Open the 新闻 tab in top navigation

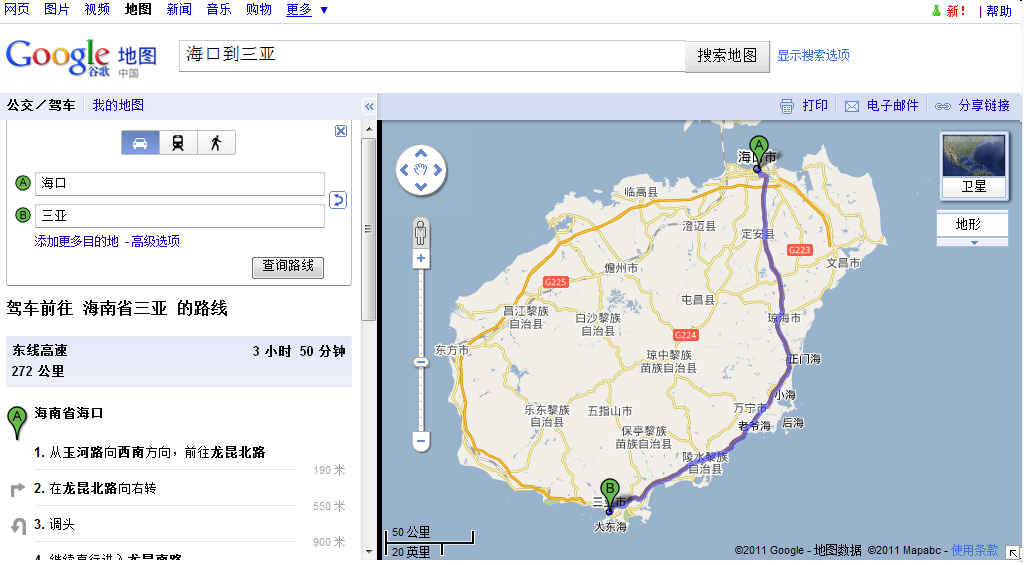[179, 10]
